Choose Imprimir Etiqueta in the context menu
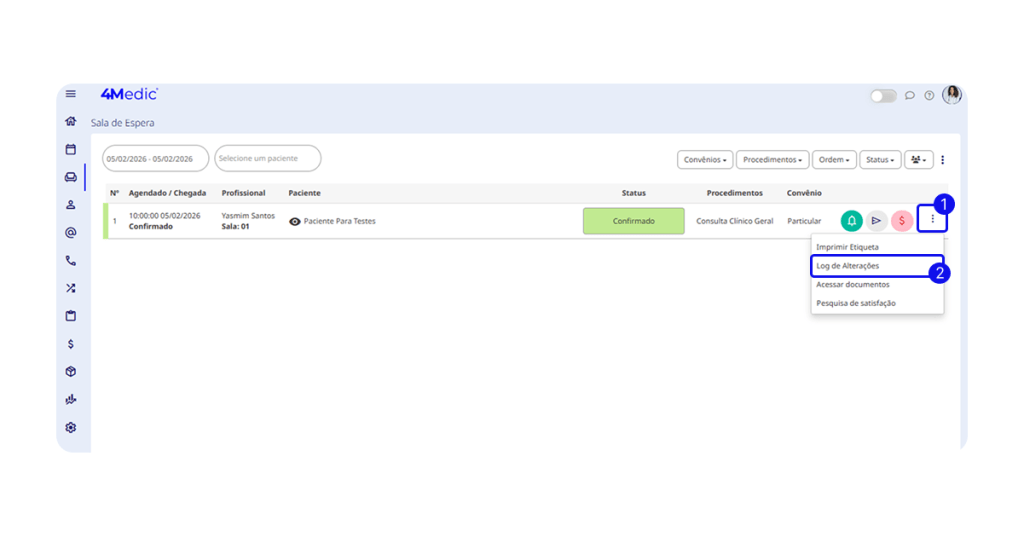This screenshot has height=537, width=1024. pyautogui.click(x=848, y=247)
